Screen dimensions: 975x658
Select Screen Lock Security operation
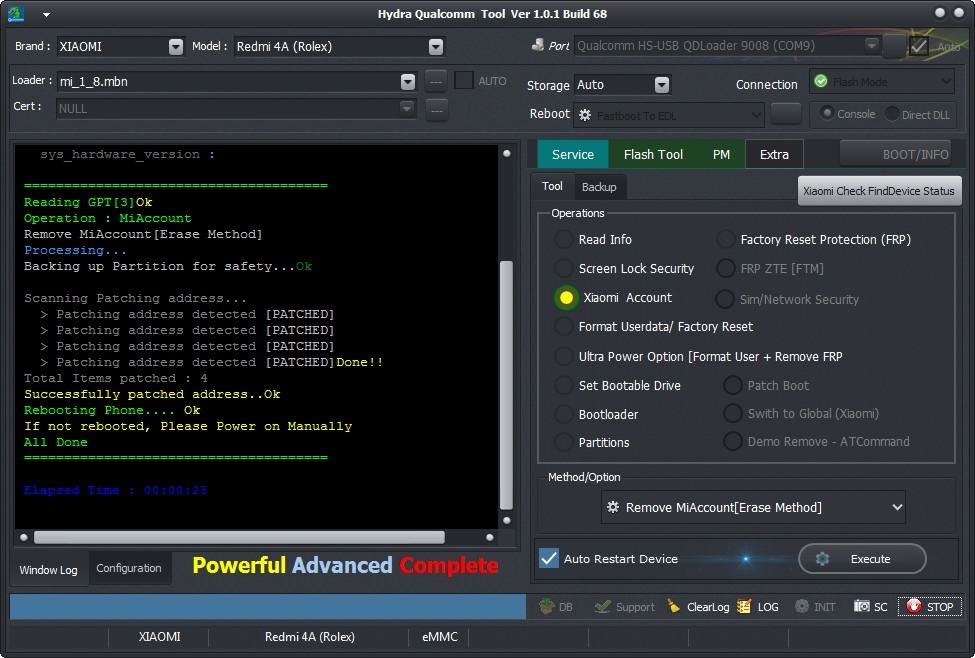(x=563, y=269)
